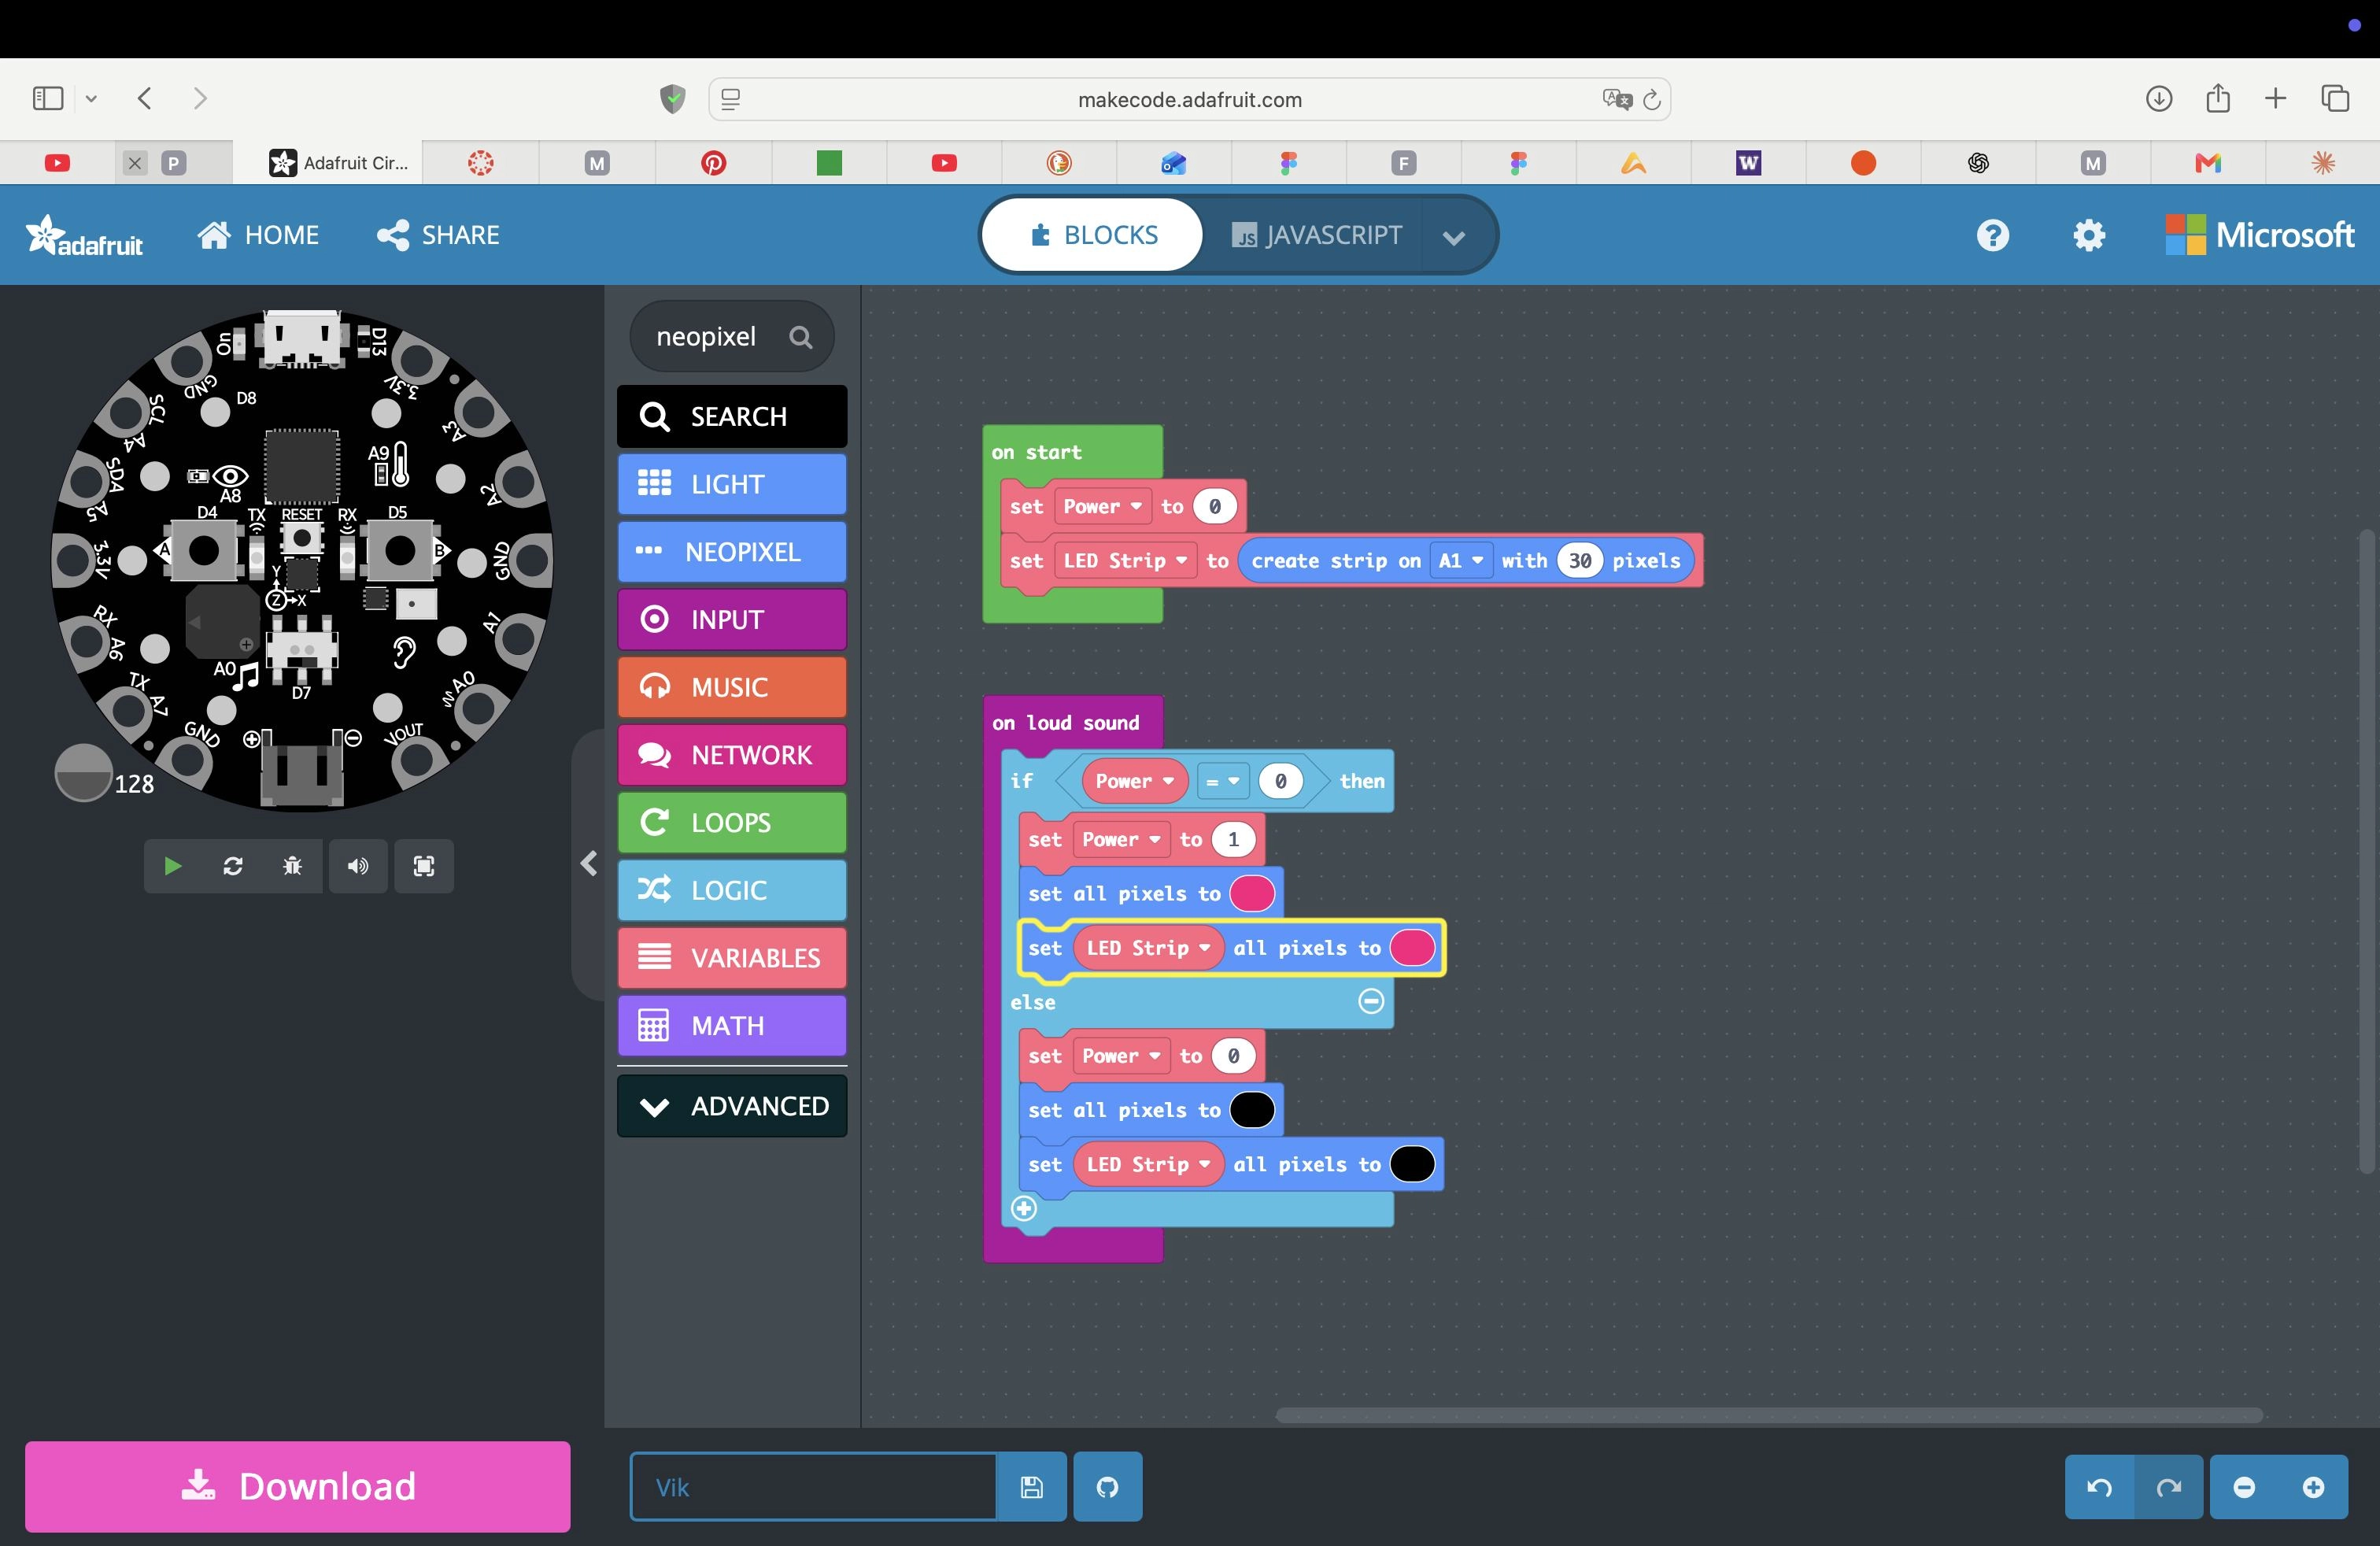This screenshot has height=1546, width=2380.
Task: Open the equals operator dropdown
Action: 1222,781
